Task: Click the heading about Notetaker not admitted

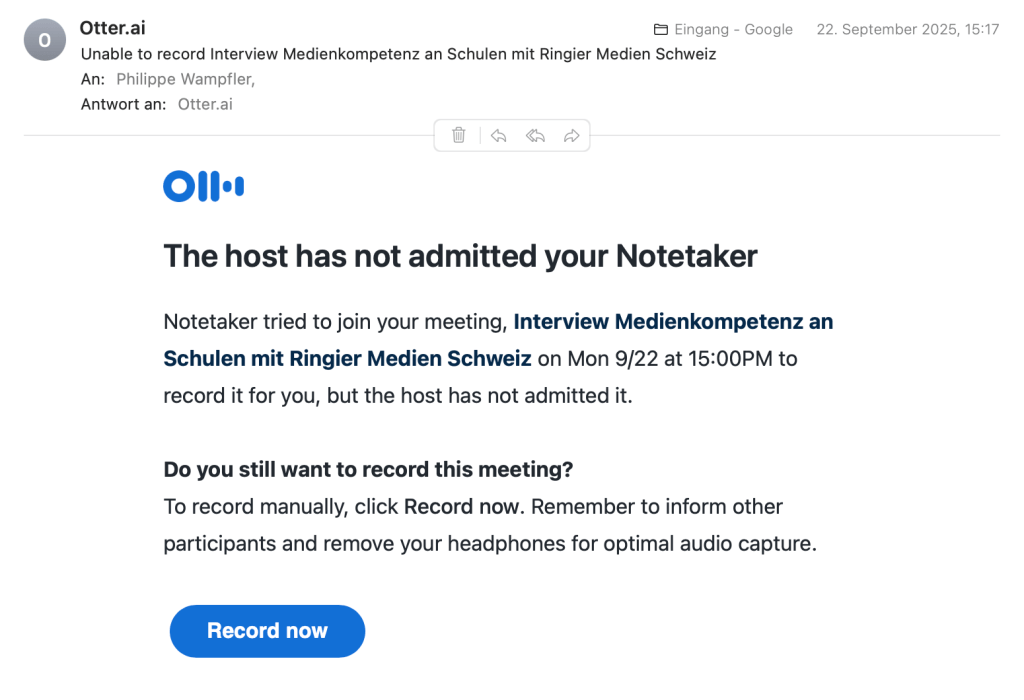Action: pos(460,256)
